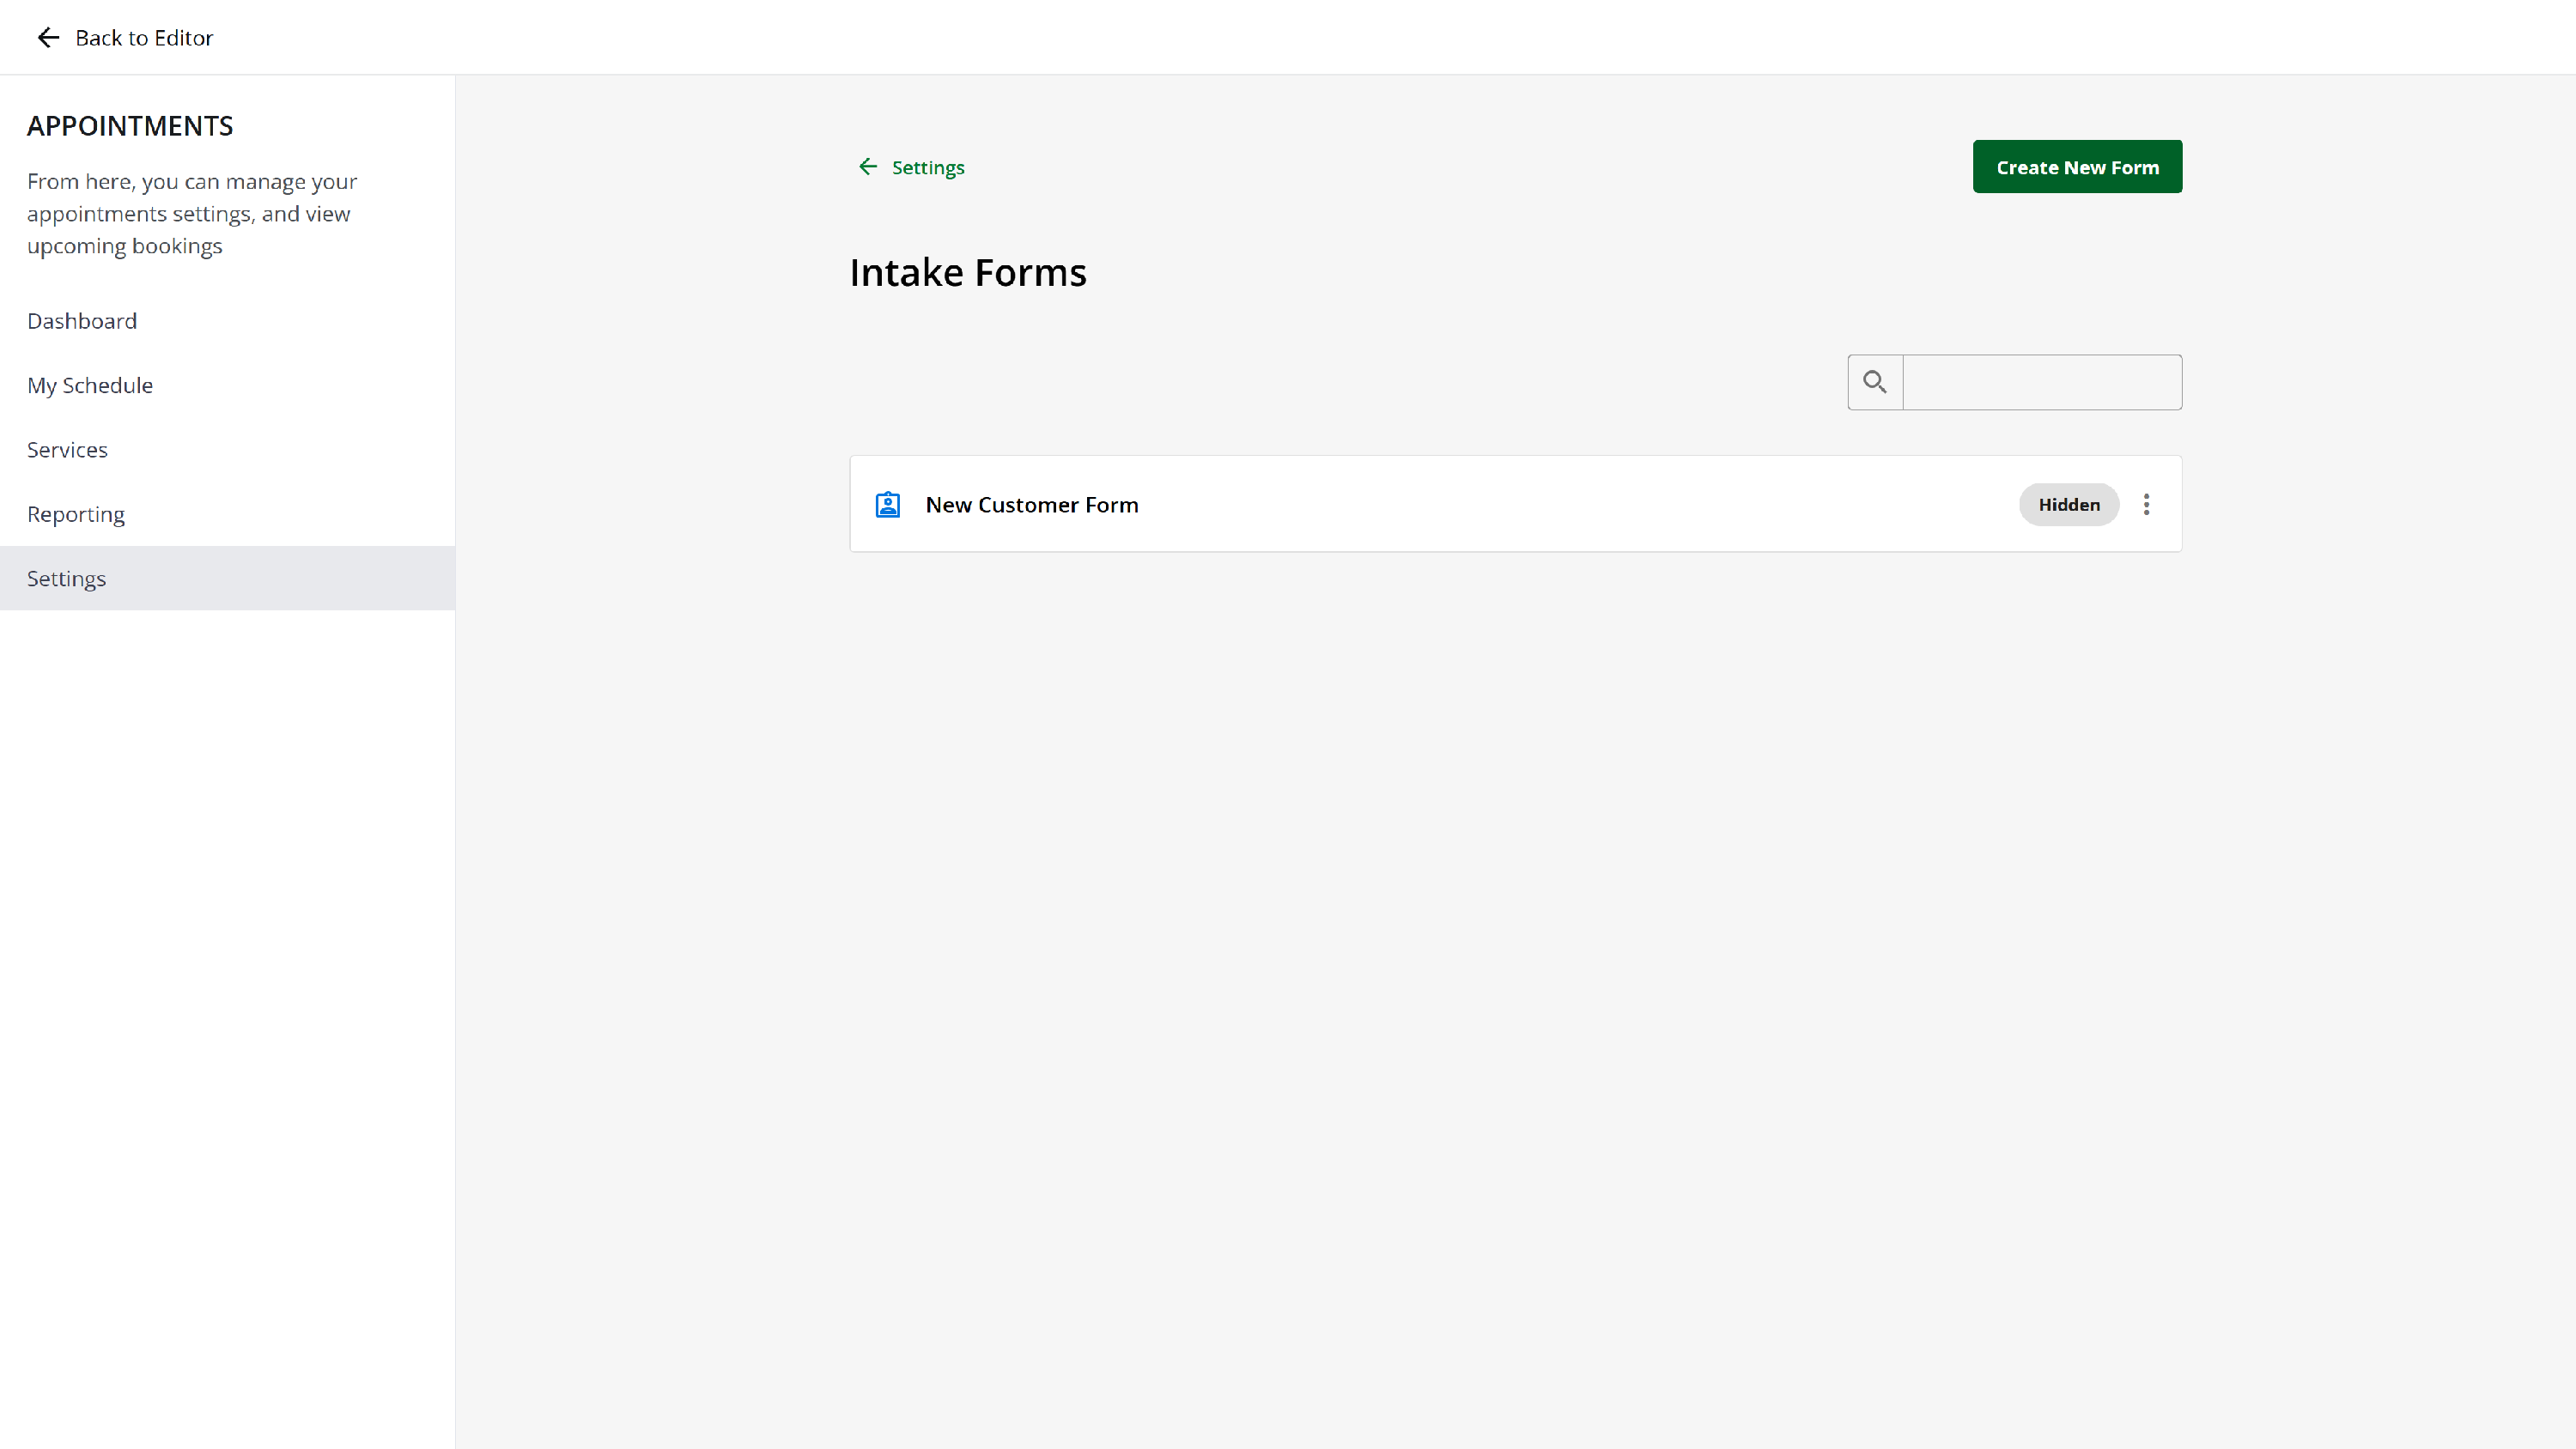
Task: Click the Hidden status badge
Action: click(x=2068, y=505)
